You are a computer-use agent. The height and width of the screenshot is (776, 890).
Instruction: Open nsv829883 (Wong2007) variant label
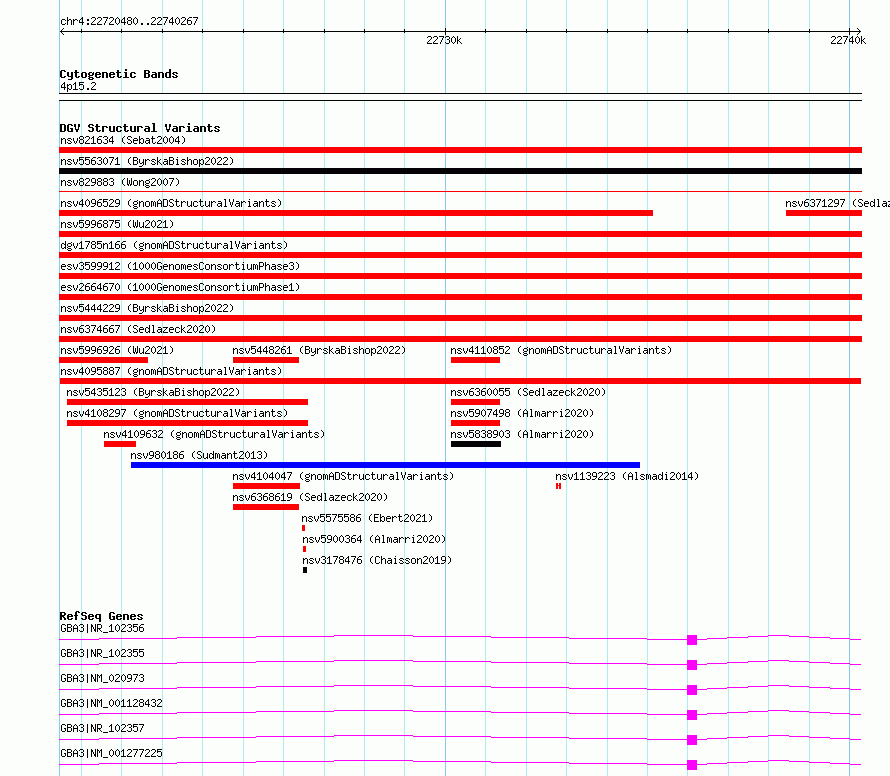pyautogui.click(x=120, y=182)
